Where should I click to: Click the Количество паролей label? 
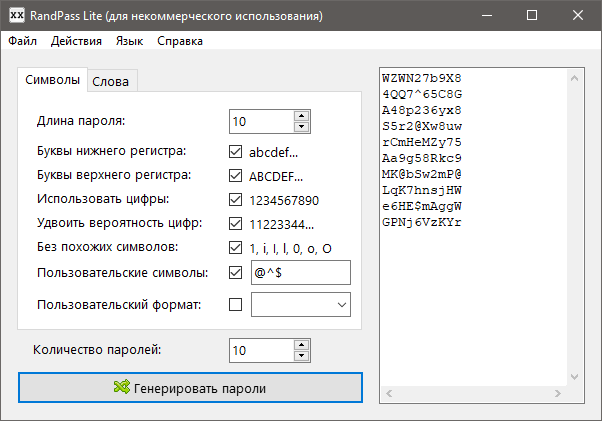(x=97, y=350)
